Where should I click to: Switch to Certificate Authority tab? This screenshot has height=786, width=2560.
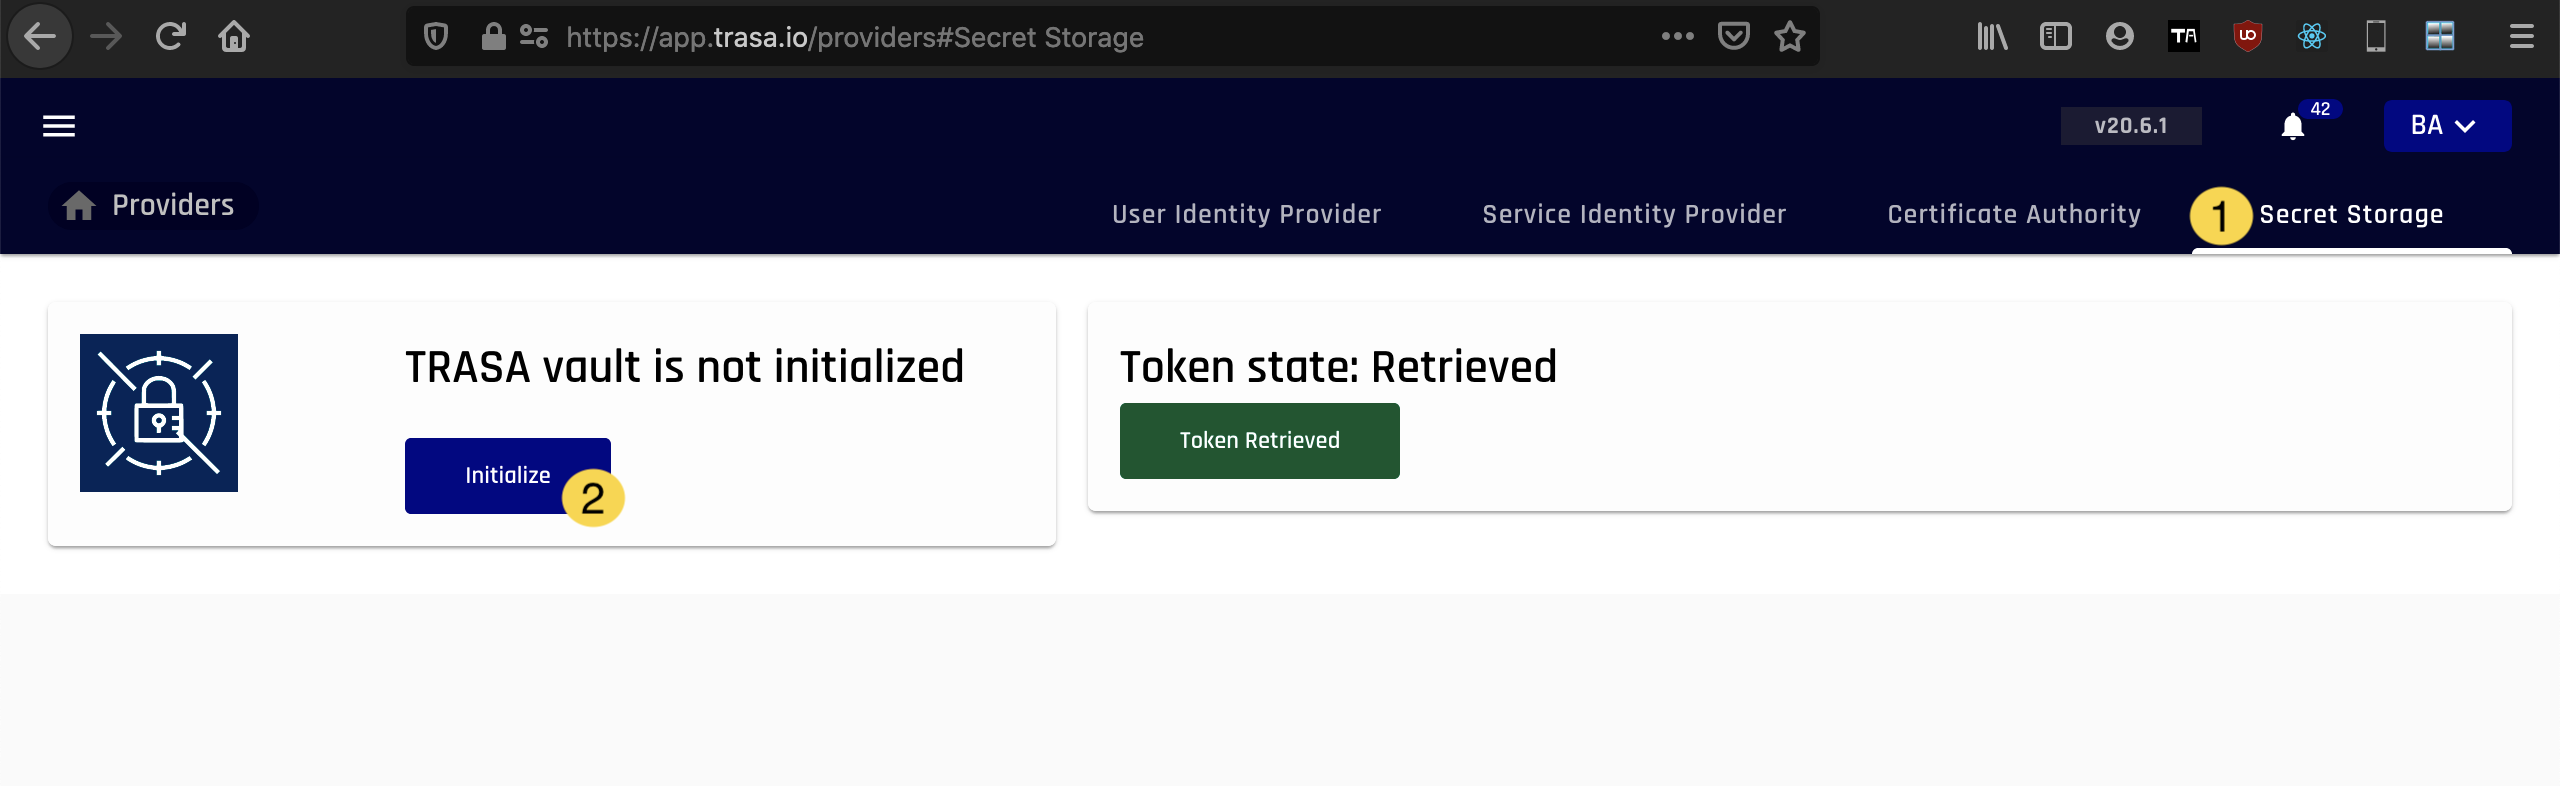point(2013,214)
